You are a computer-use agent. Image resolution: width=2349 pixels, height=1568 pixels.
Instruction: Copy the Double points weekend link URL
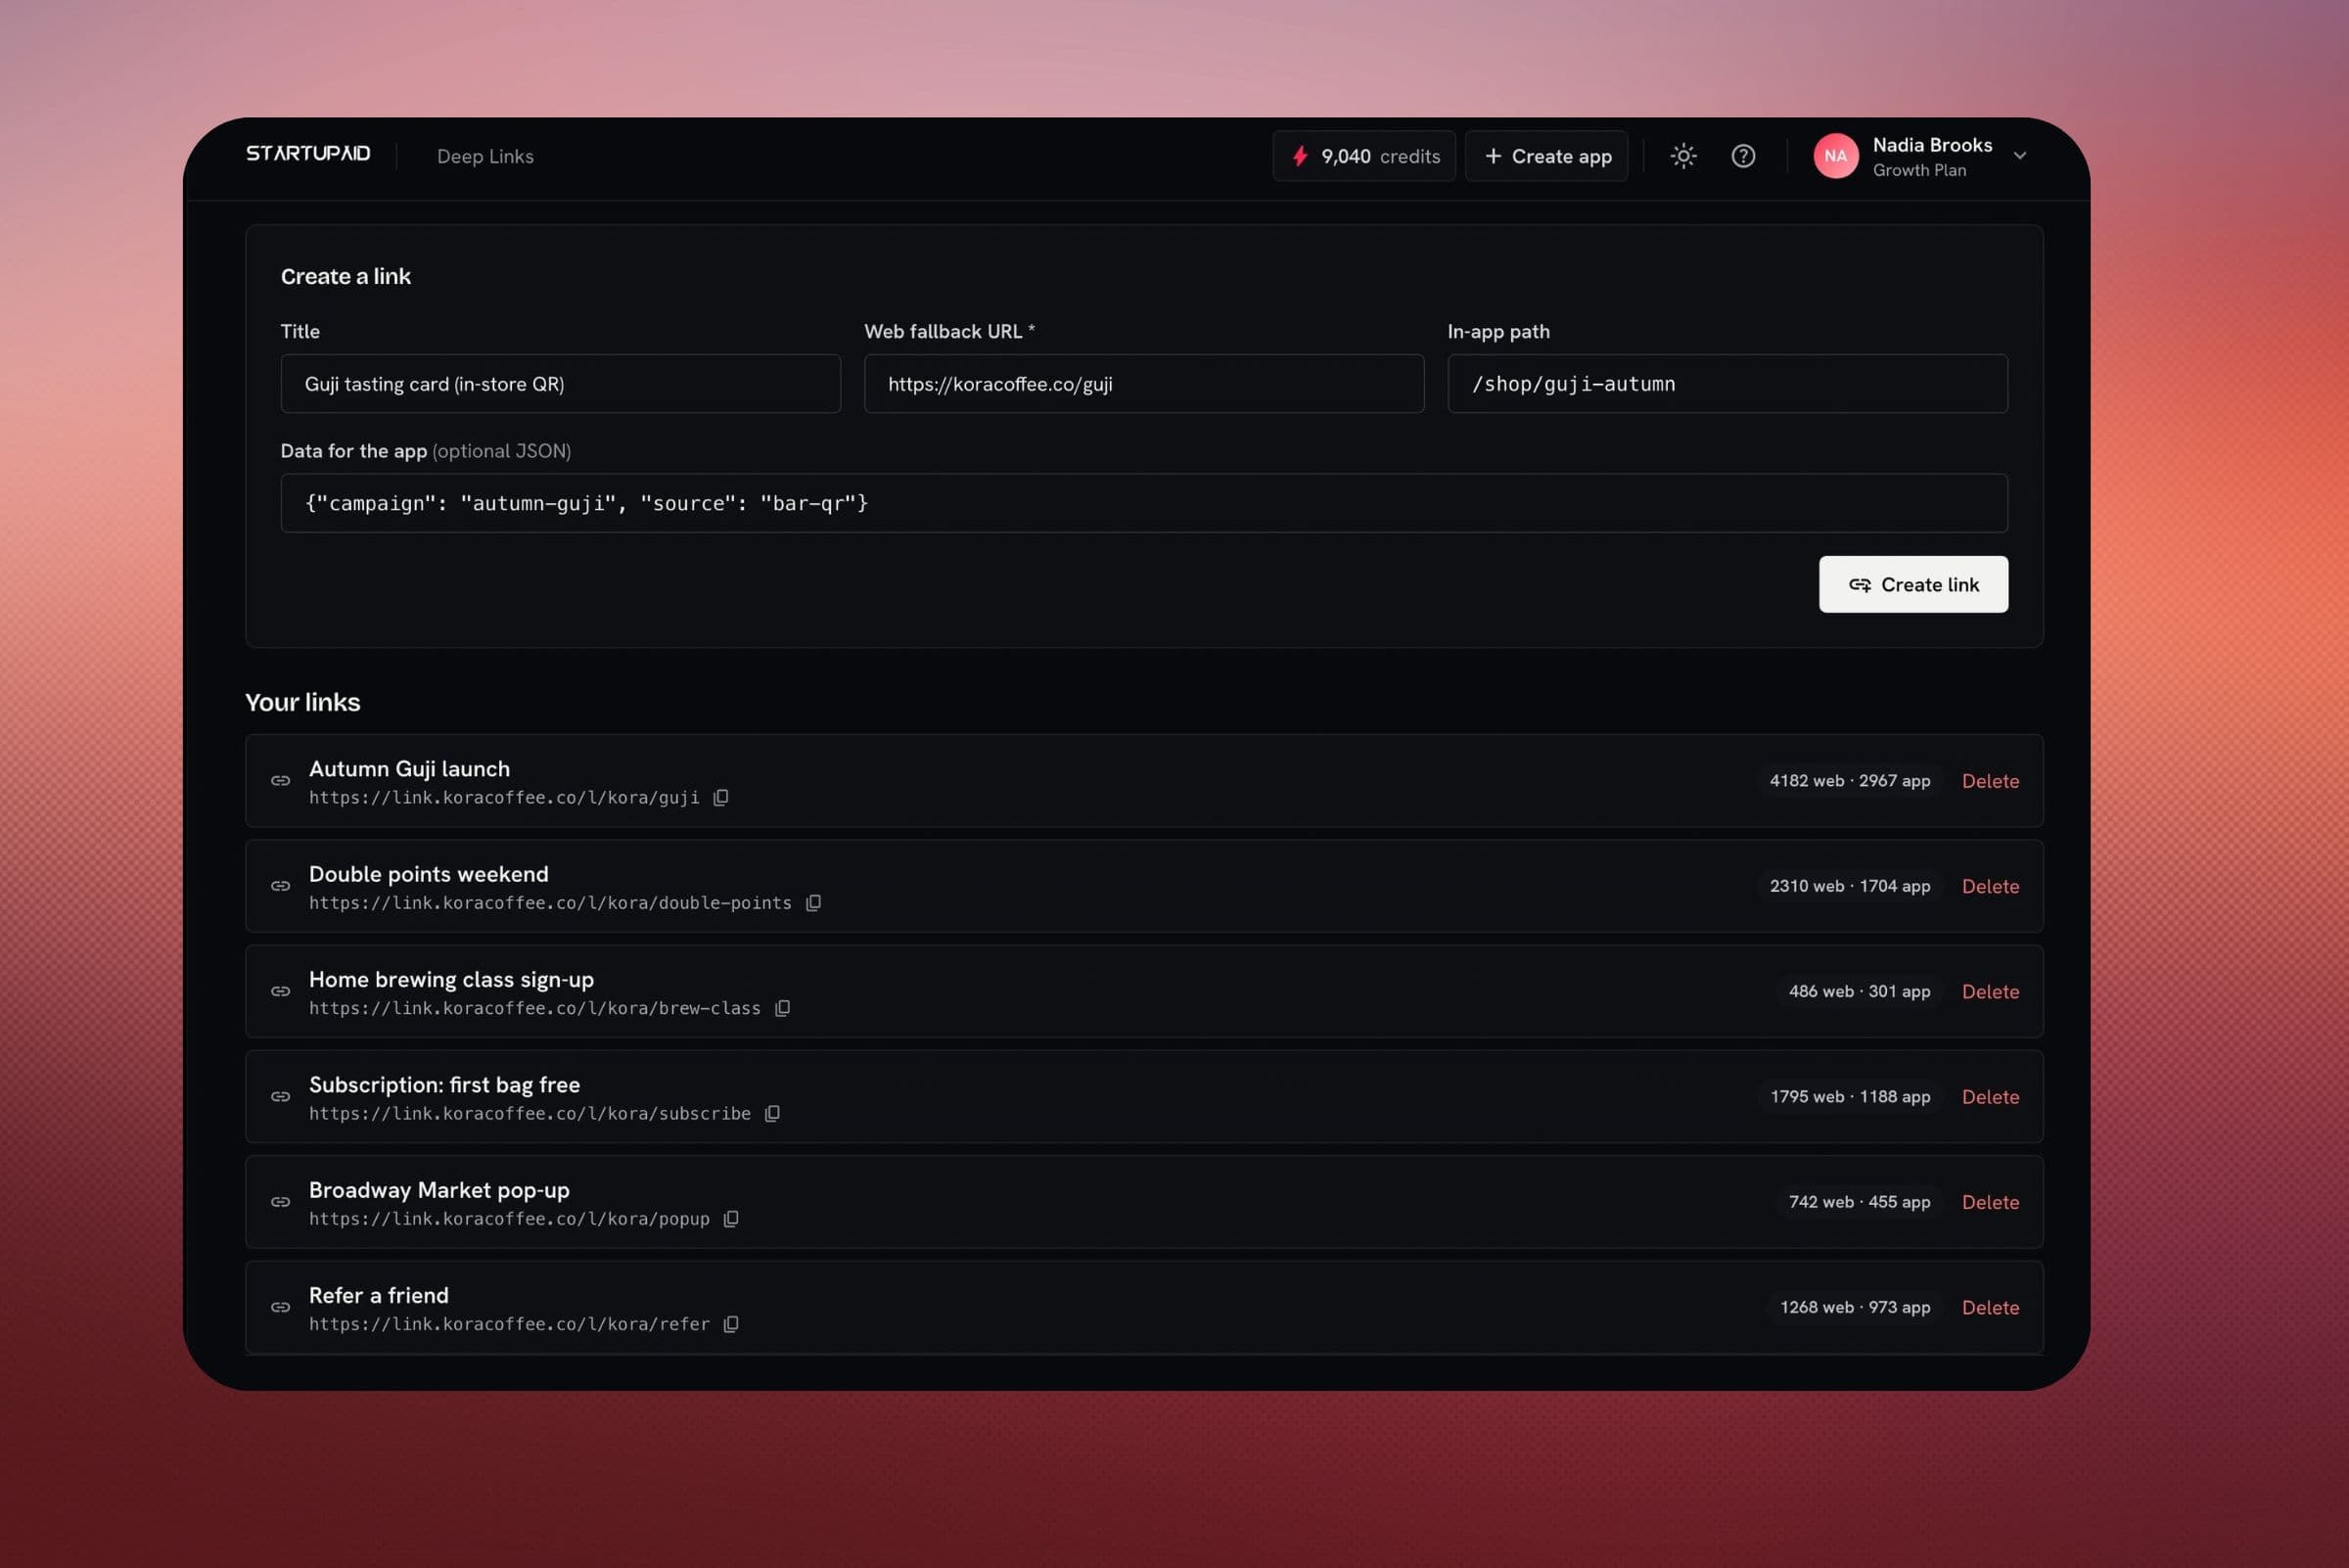coord(813,903)
